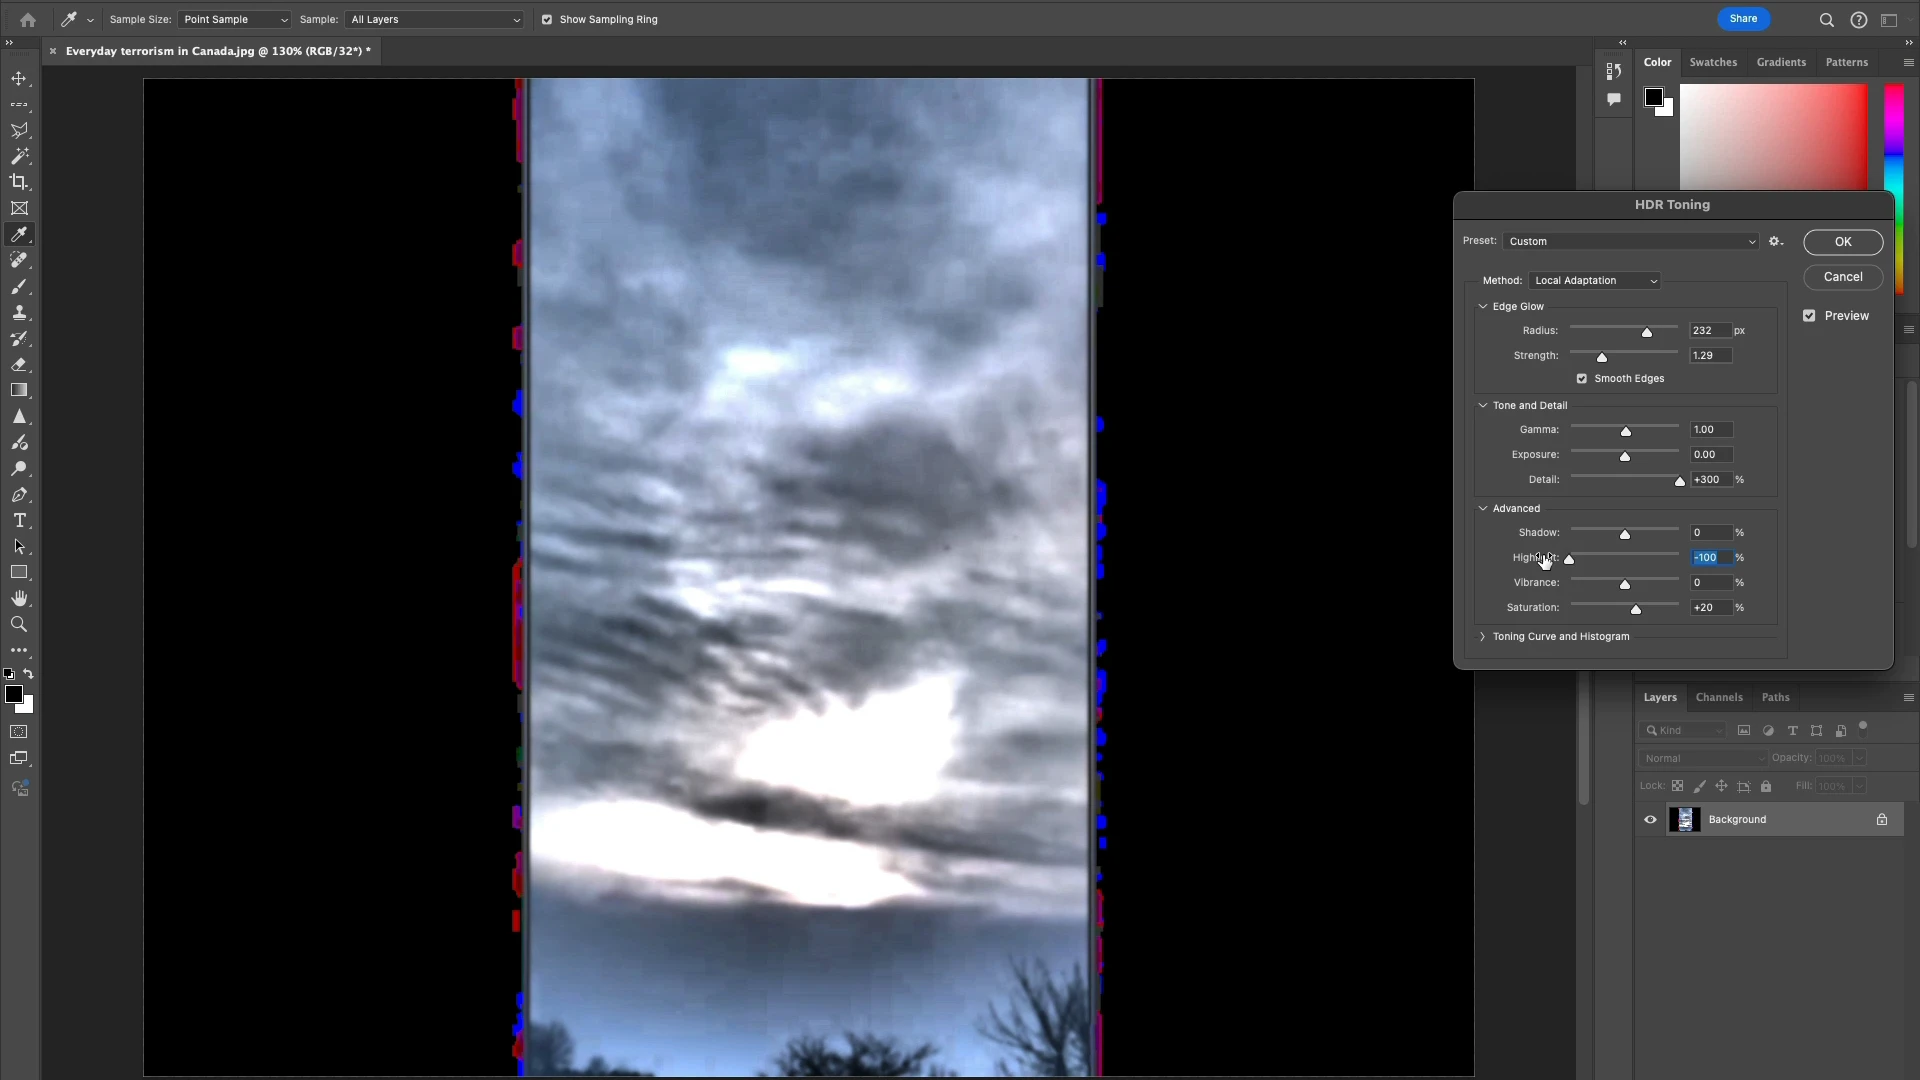Open the Method Local Adaptation dropdown
Viewport: 1920px width, 1080px height.
tap(1595, 280)
